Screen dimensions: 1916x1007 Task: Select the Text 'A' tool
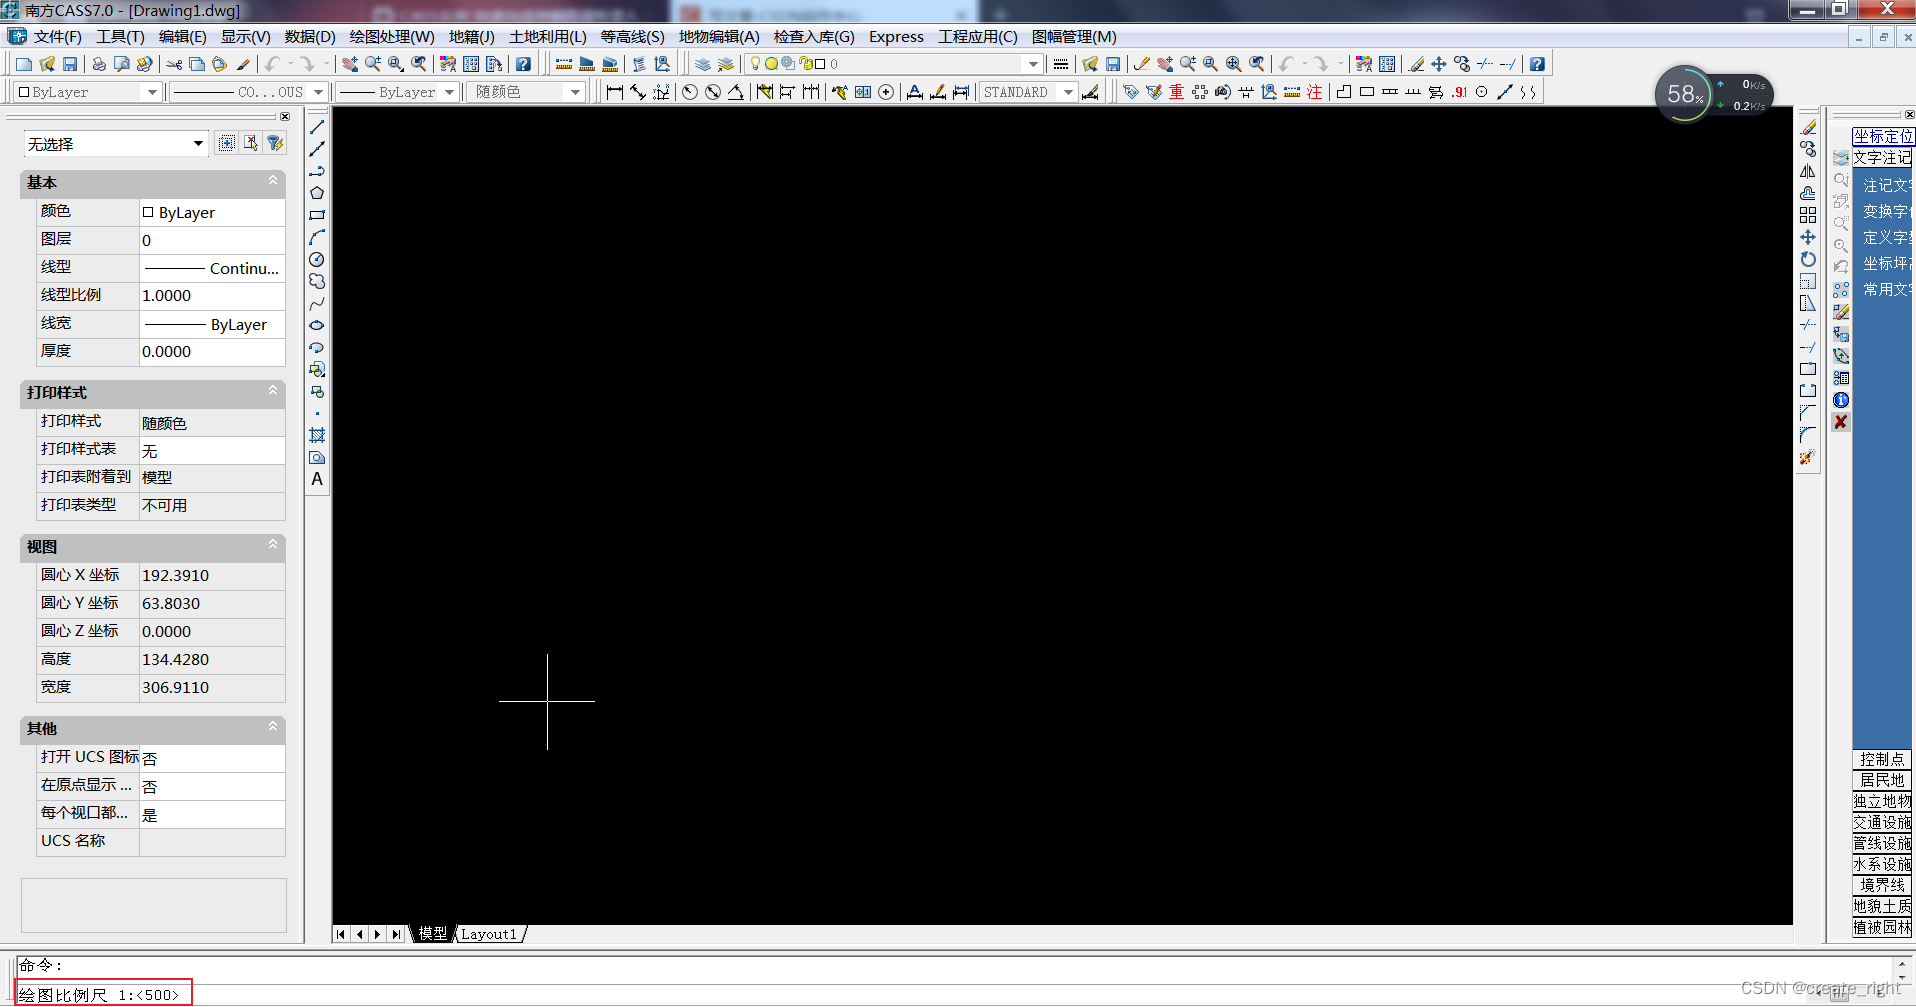pos(317,479)
